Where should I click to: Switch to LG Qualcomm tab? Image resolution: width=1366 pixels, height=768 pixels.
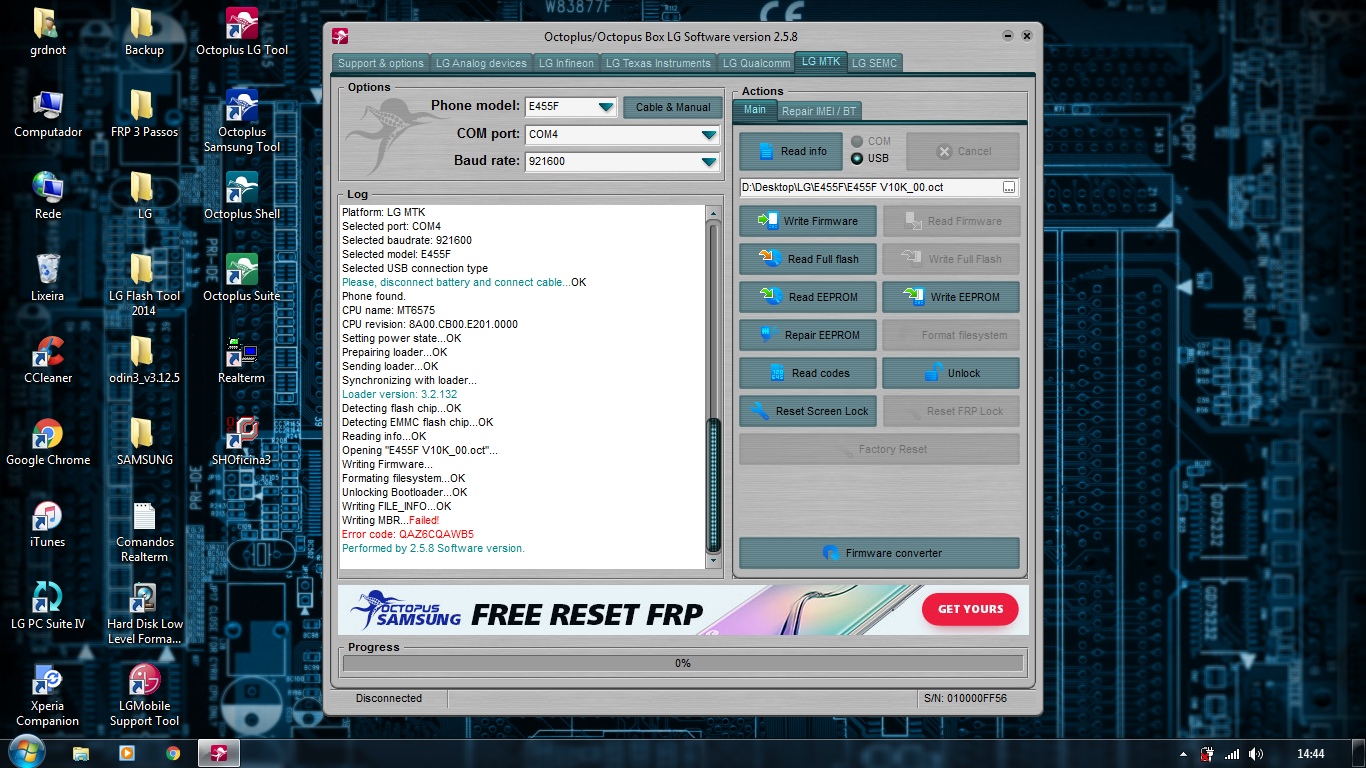pos(756,63)
